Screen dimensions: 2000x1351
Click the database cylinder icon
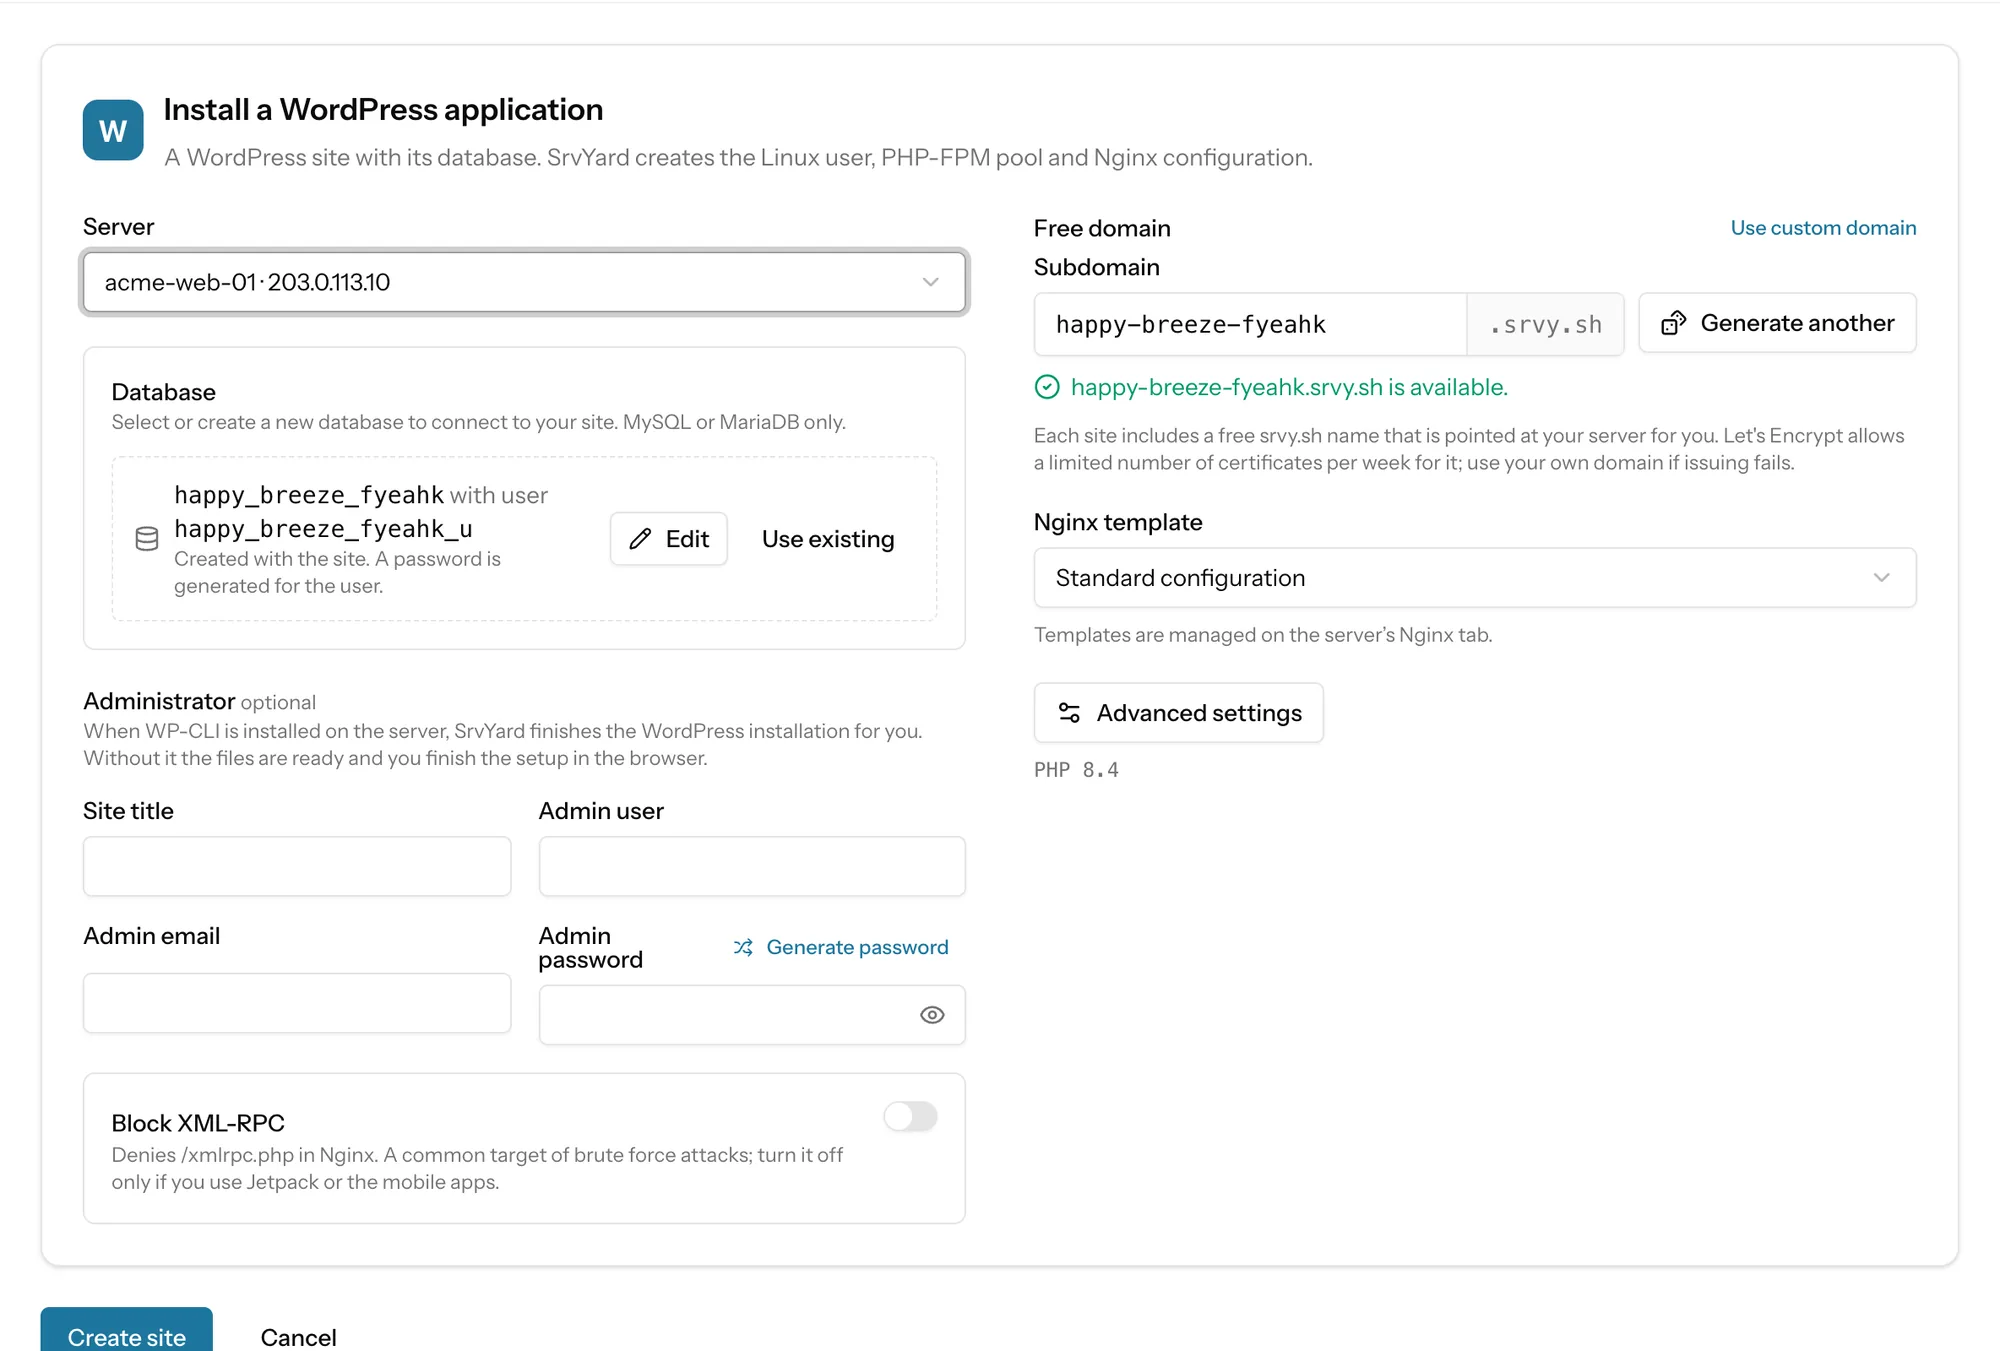click(x=147, y=539)
